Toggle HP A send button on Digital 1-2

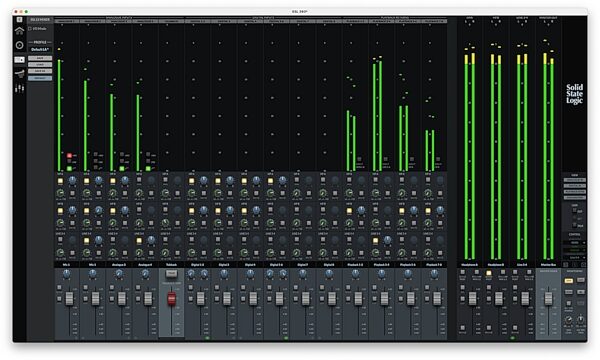(191, 181)
